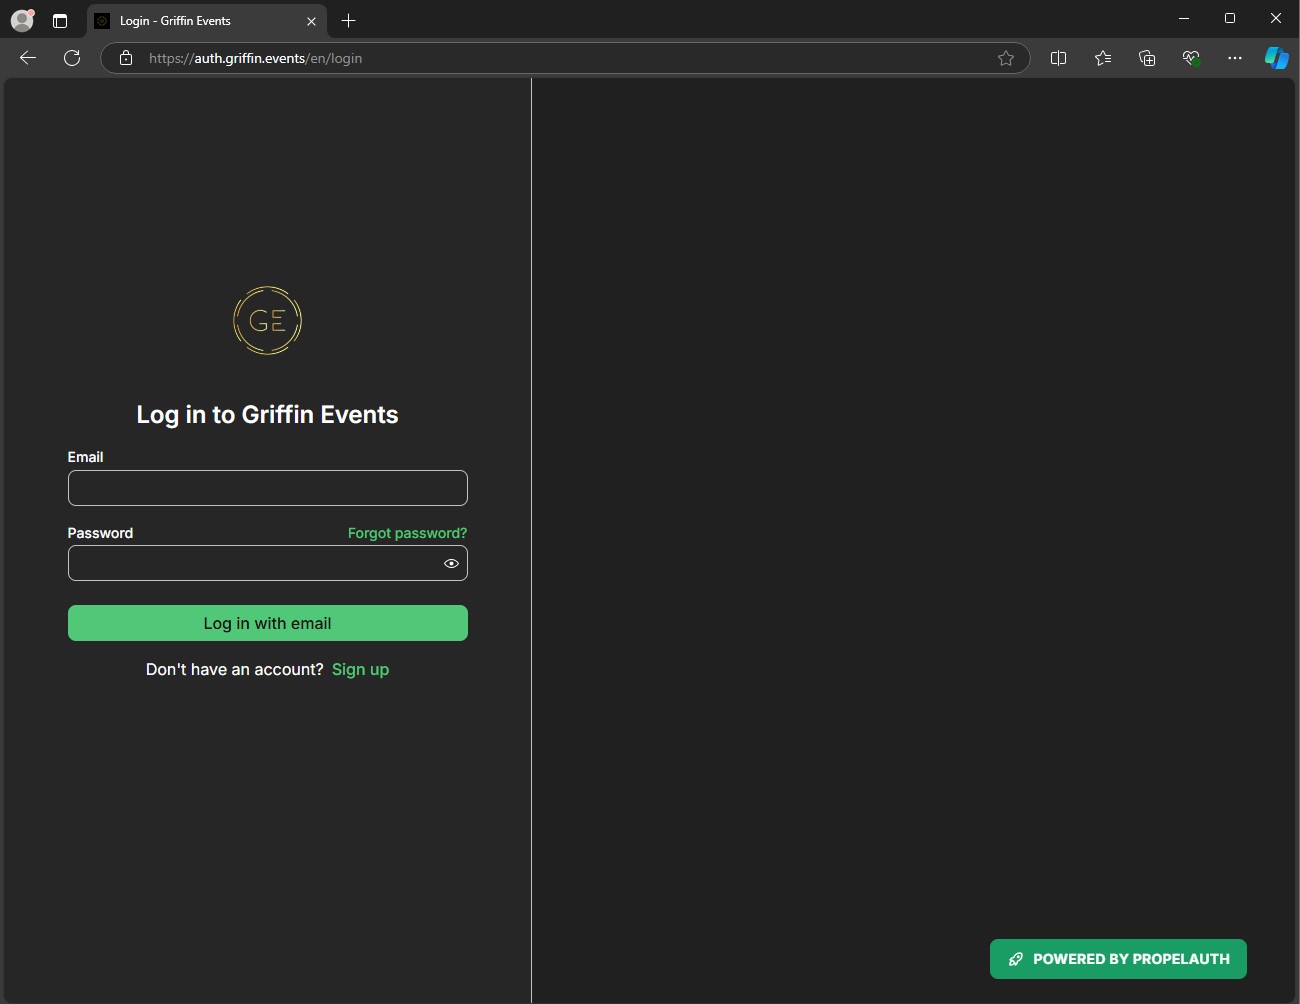Focus the Email input field
The width and height of the screenshot is (1300, 1004).
click(267, 488)
